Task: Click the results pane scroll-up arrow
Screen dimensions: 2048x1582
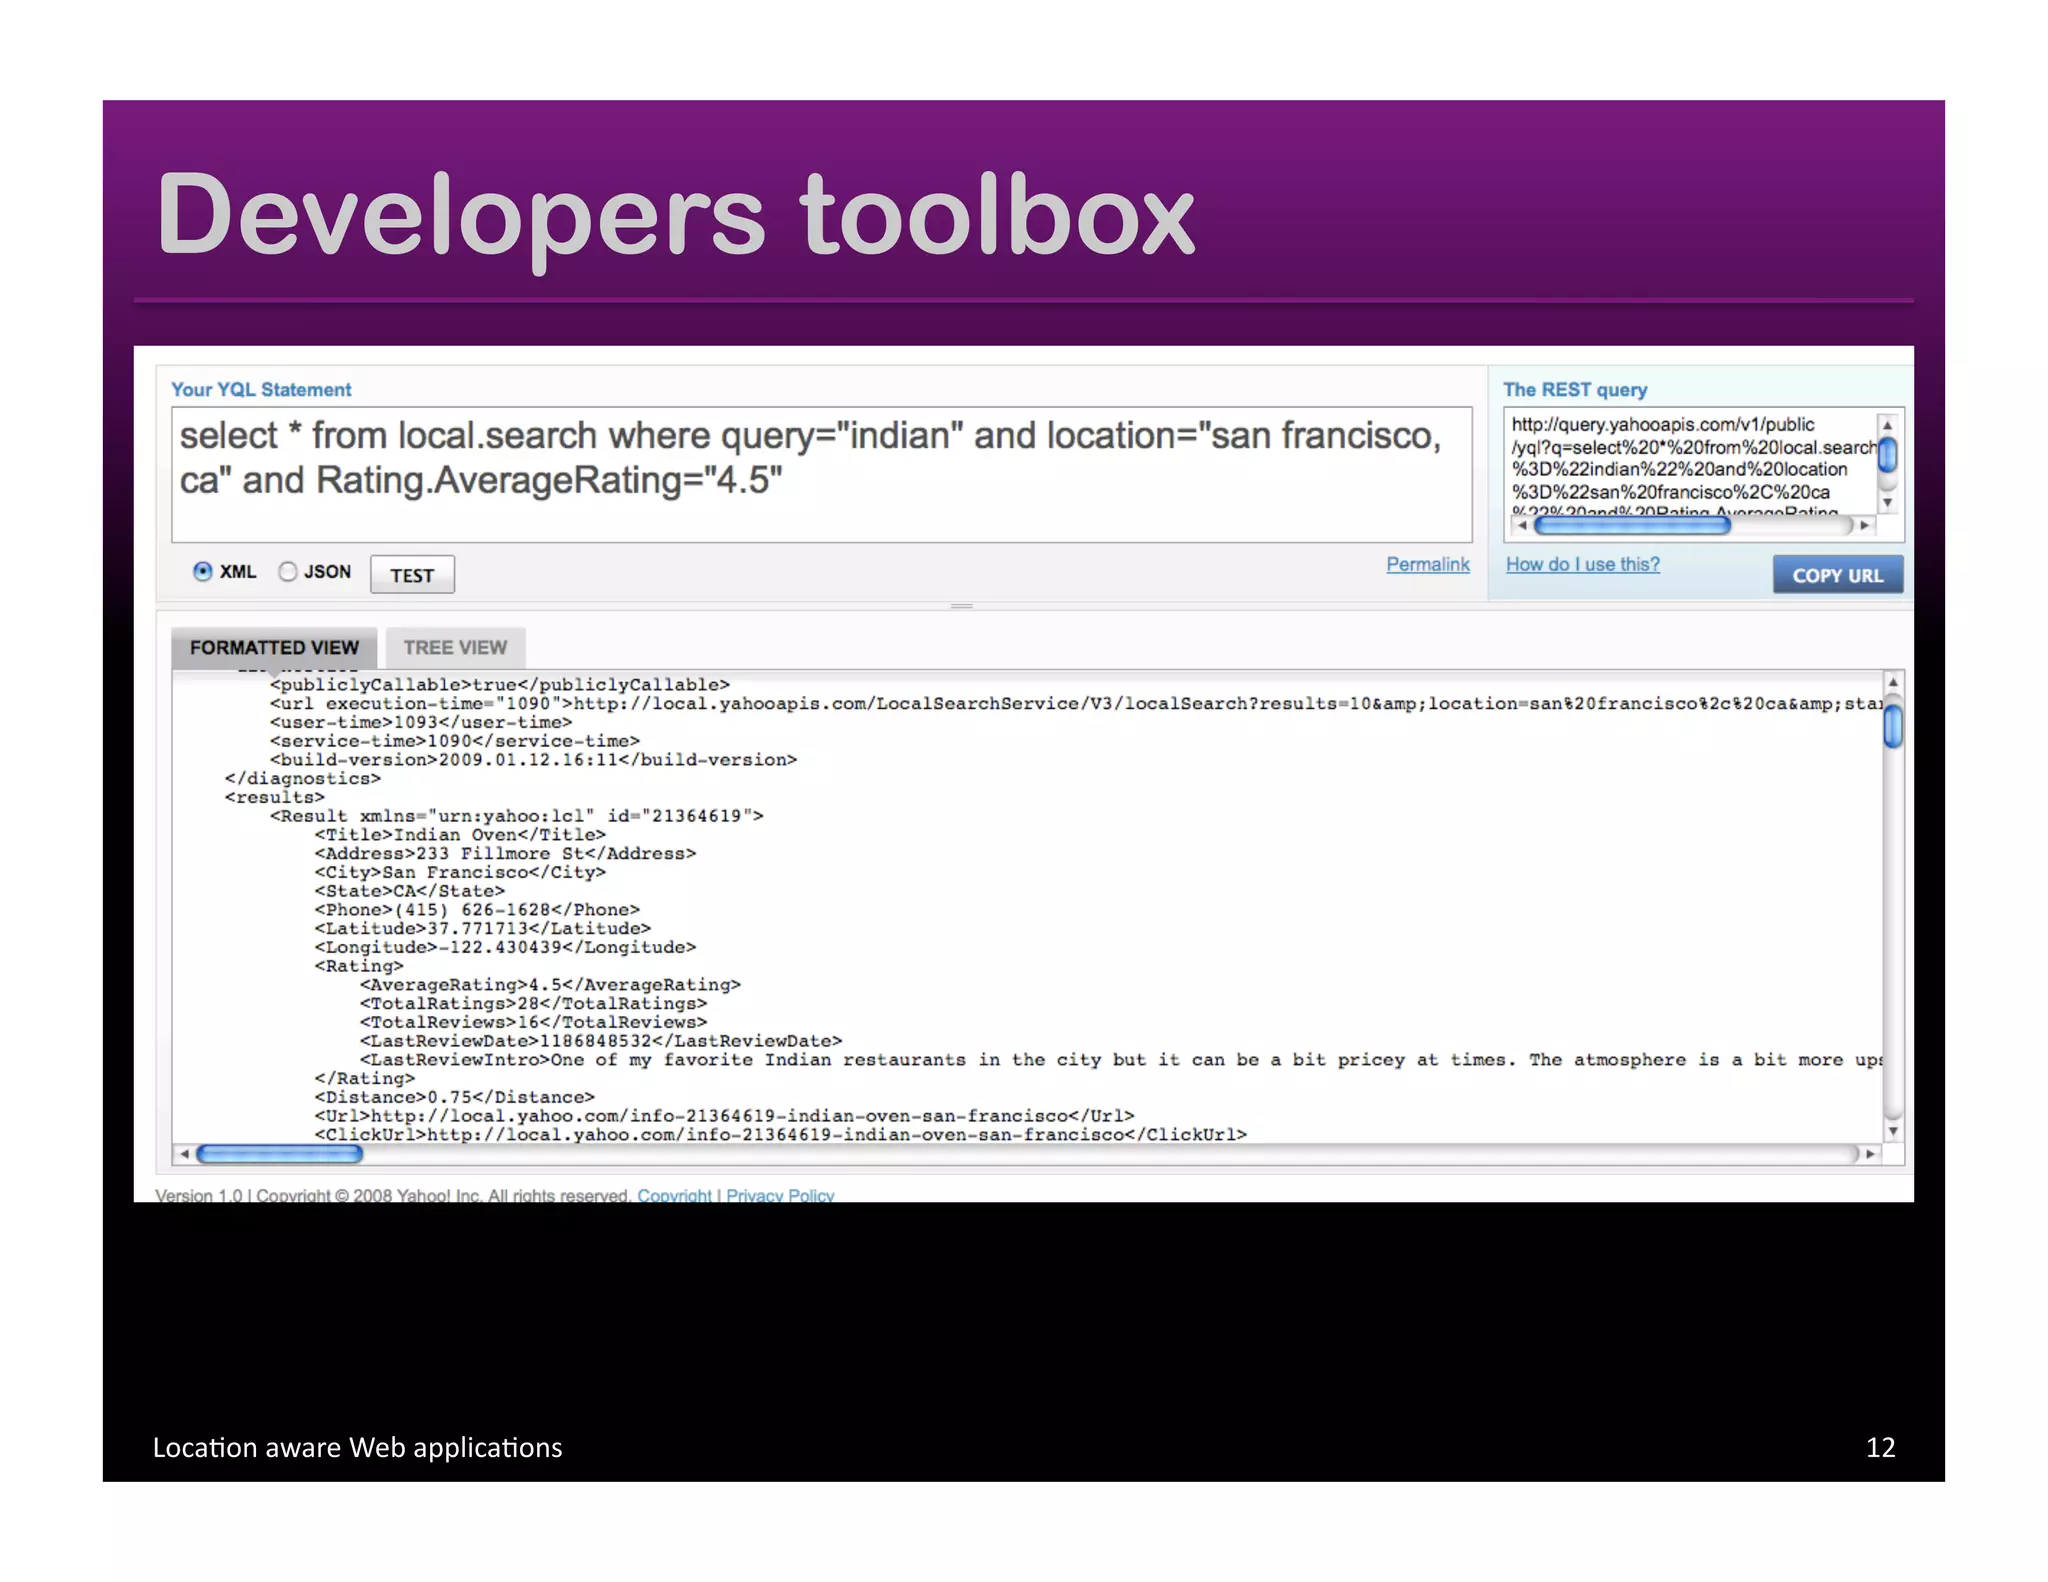Action: click(x=1893, y=683)
